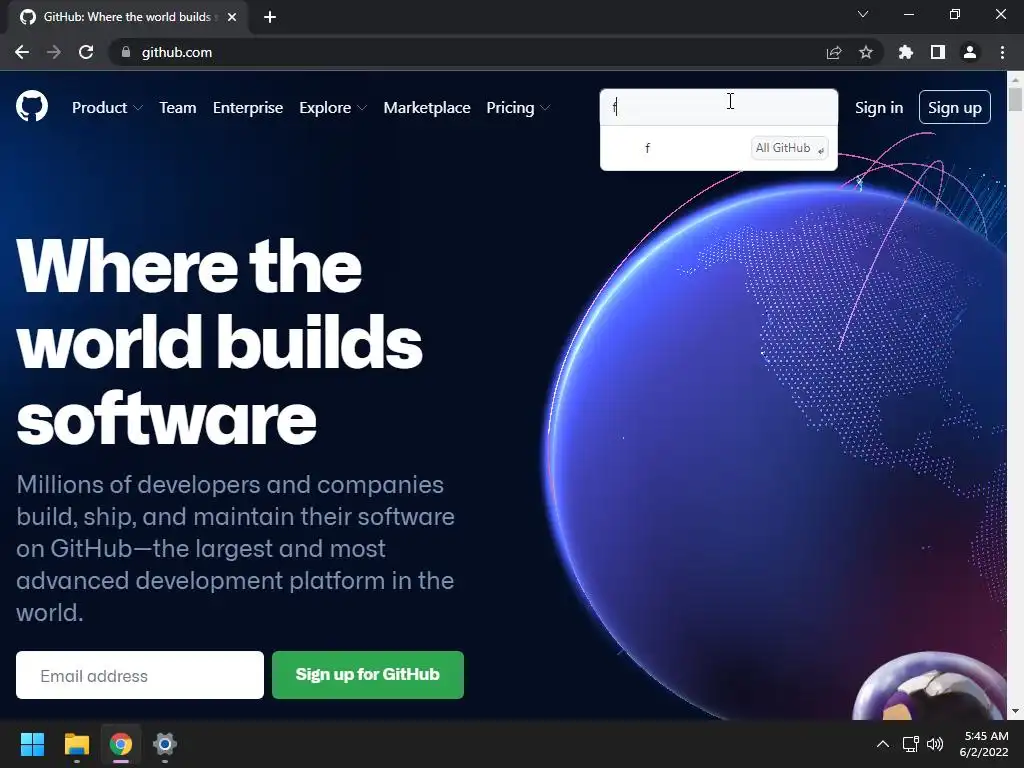The height and width of the screenshot is (768, 1024).
Task: Click the GitHub Octocat logo
Action: (32, 107)
